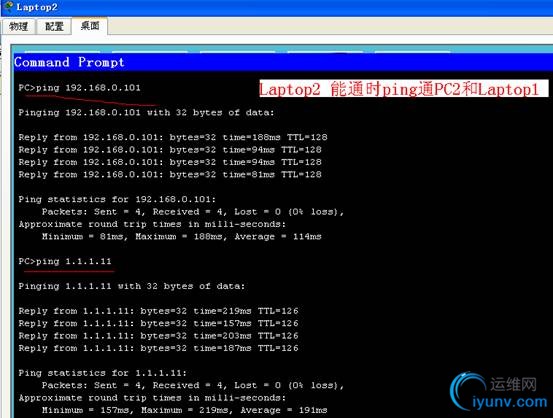Click the reply line with time=81ms

click(x=170, y=175)
